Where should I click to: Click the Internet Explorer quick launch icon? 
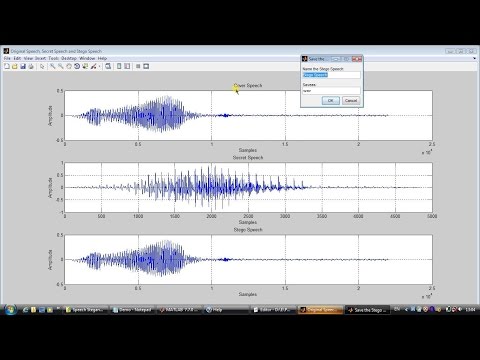click(x=25, y=310)
